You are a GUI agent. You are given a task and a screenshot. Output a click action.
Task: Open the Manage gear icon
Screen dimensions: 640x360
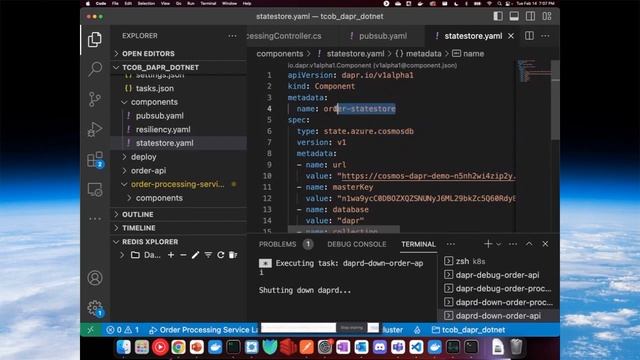pos(95,308)
